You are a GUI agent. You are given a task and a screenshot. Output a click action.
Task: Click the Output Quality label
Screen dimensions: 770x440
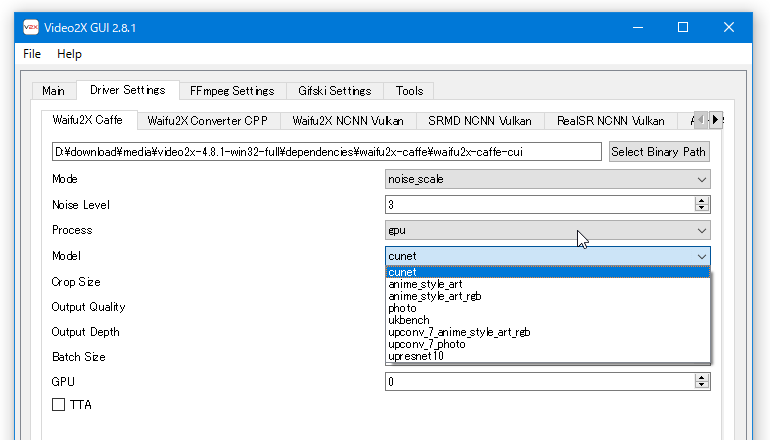88,307
